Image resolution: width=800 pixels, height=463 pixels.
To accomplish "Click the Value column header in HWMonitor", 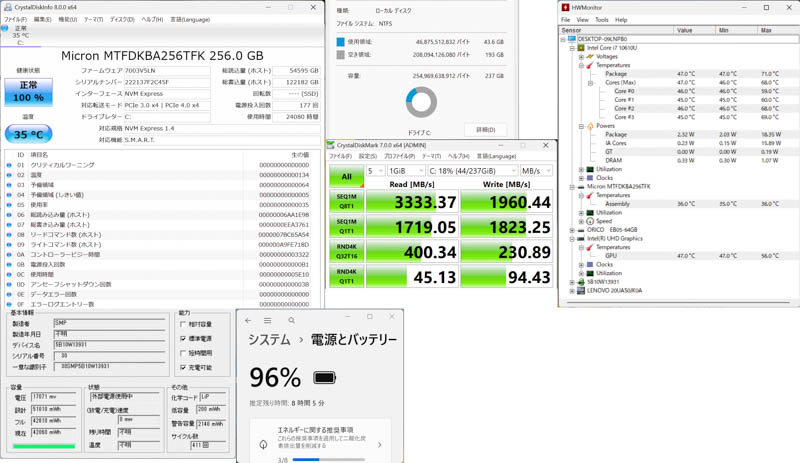I will (x=685, y=30).
